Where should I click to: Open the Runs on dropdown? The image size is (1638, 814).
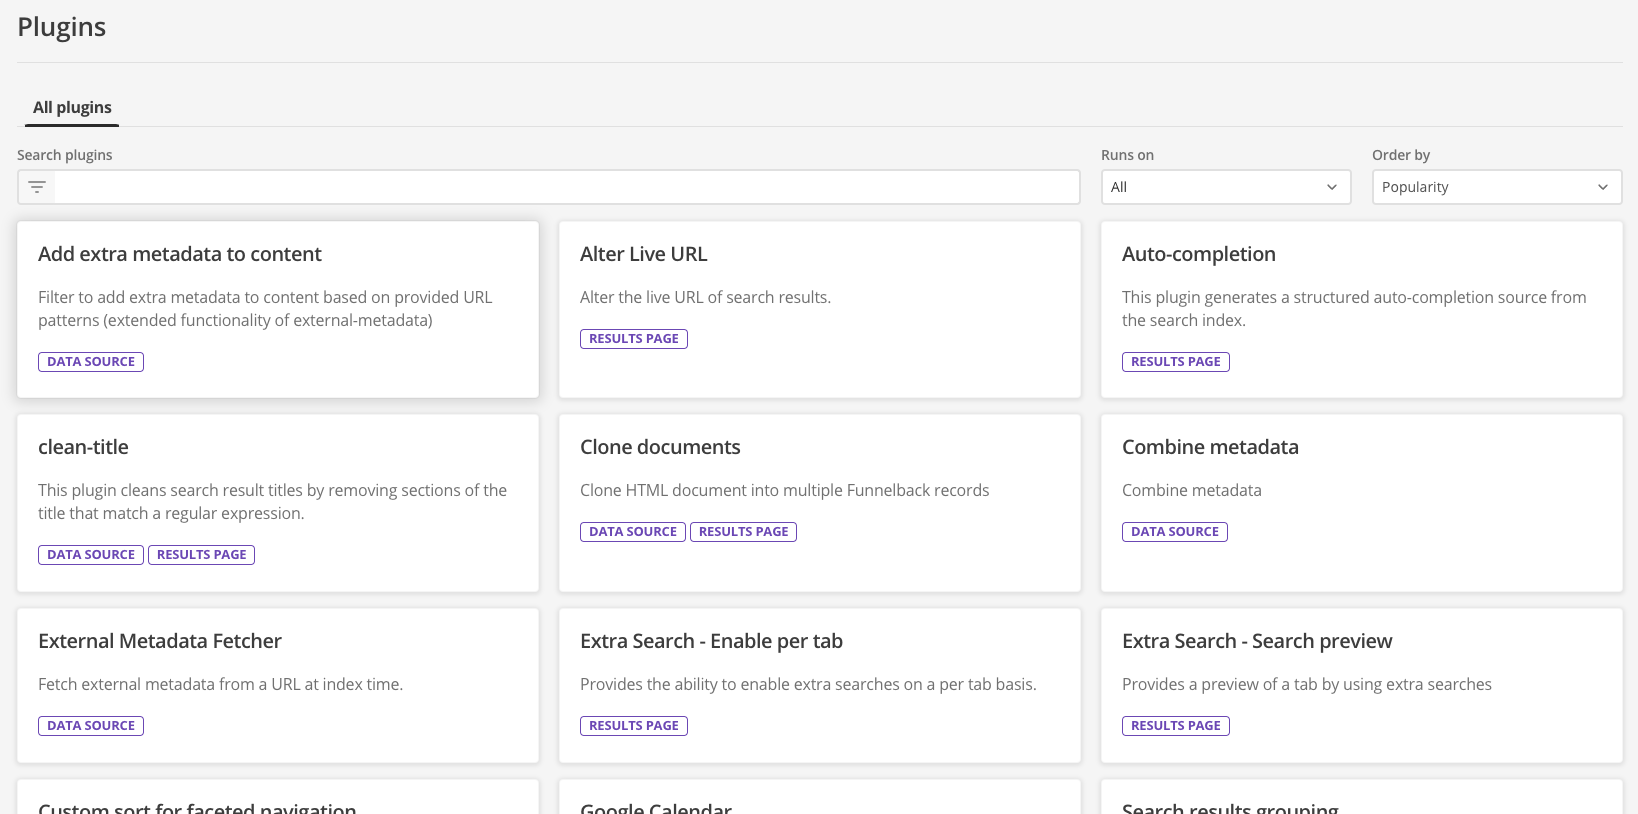[1225, 187]
